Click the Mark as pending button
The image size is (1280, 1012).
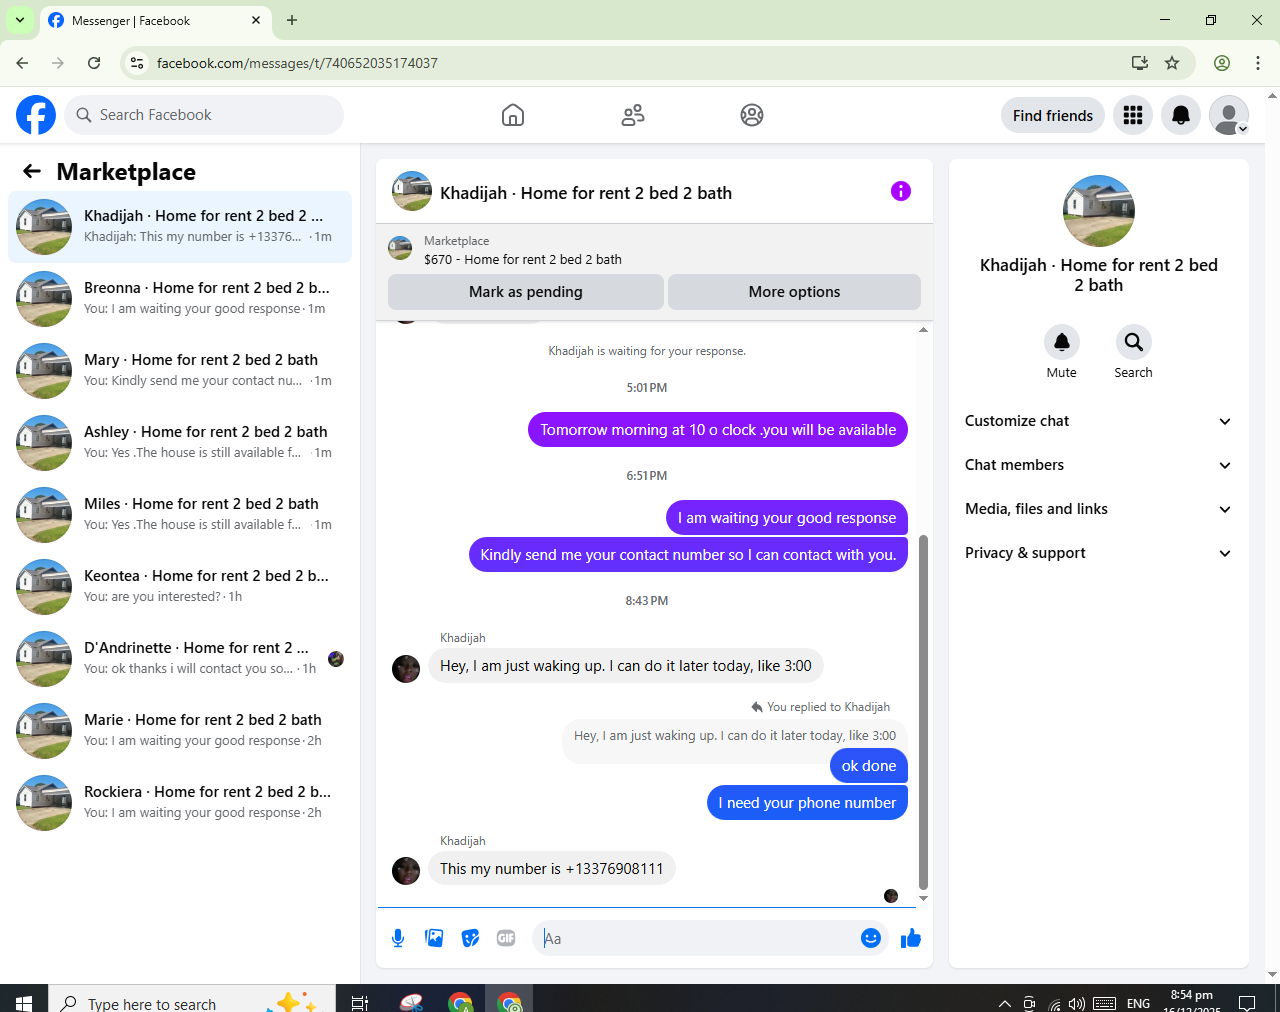click(x=526, y=292)
